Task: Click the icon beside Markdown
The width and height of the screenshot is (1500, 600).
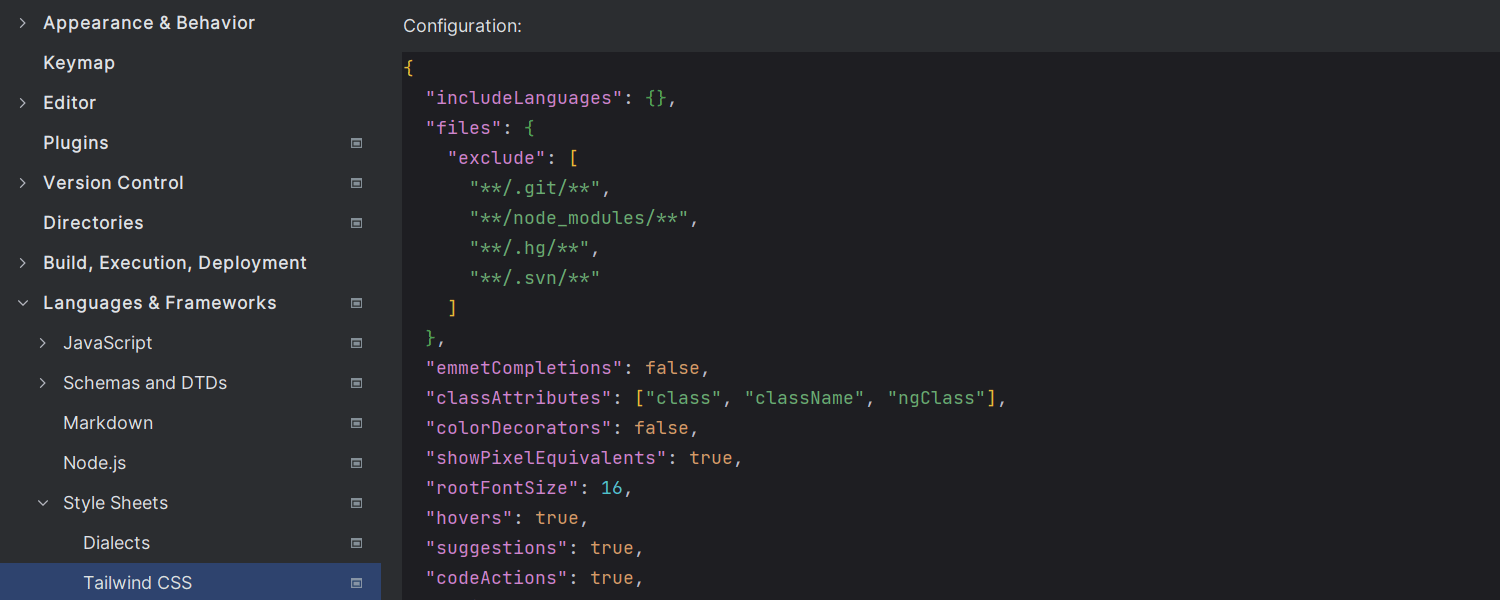Action: pos(356,423)
